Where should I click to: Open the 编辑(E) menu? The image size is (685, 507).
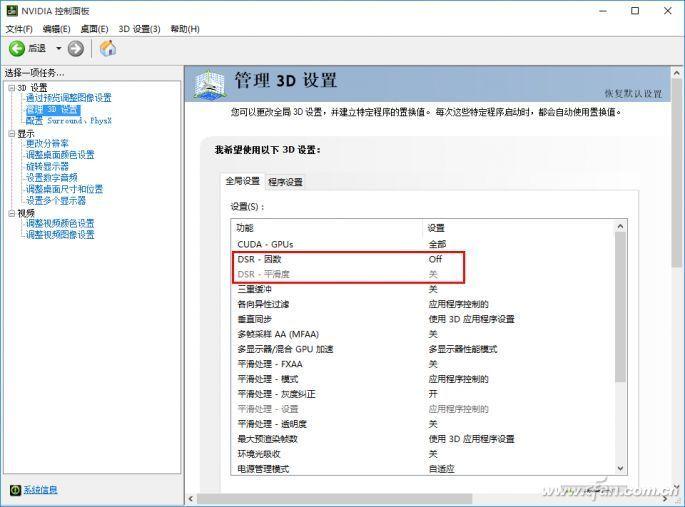click(56, 29)
